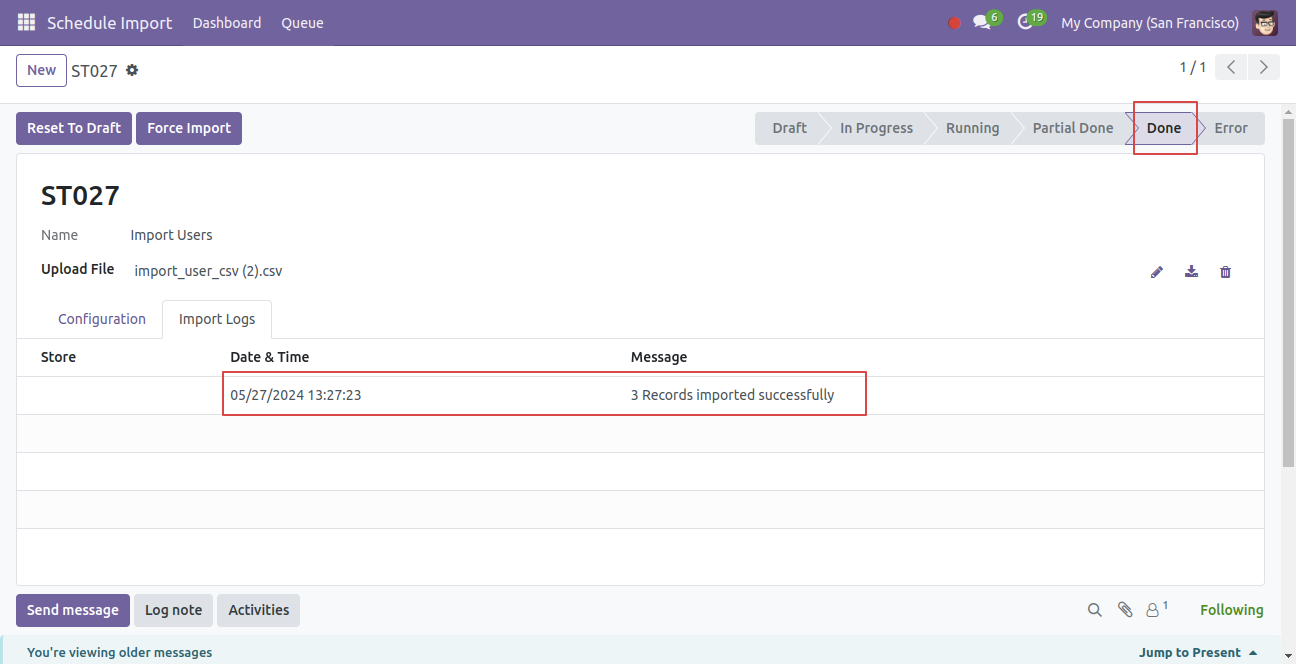Open attachments paperclip icon

tap(1125, 610)
